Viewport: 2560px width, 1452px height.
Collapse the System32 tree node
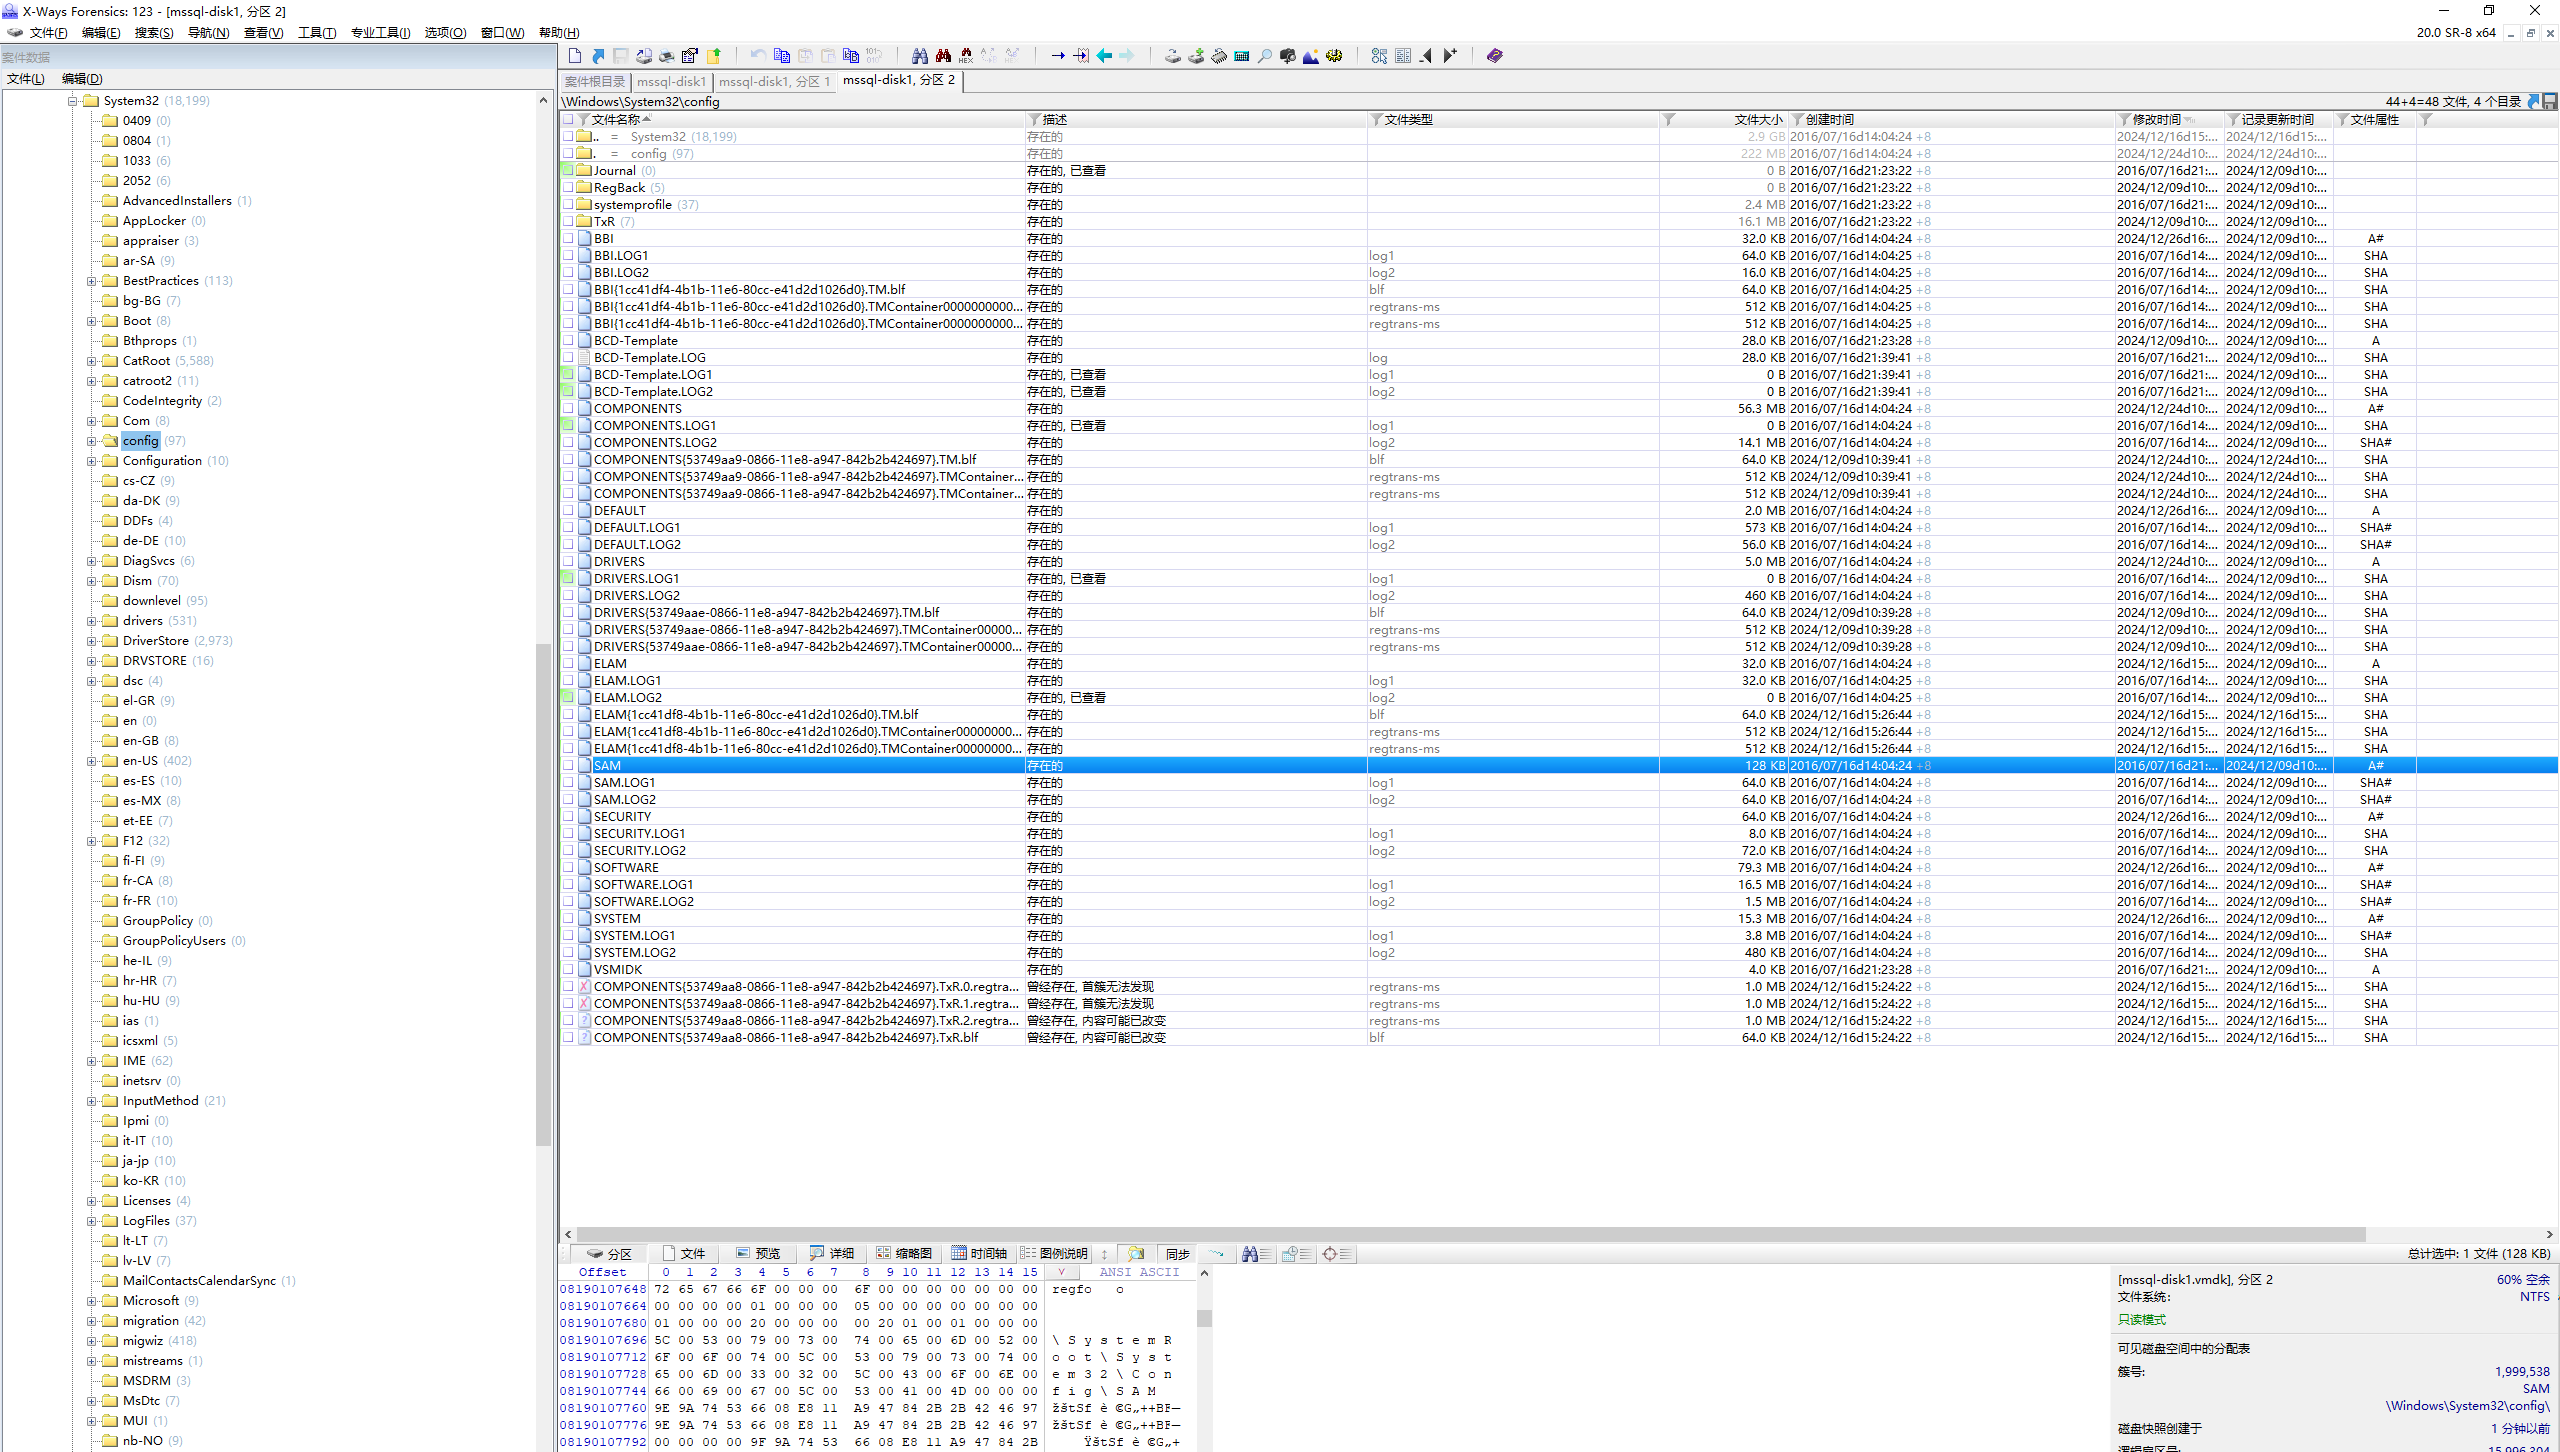coord(73,101)
